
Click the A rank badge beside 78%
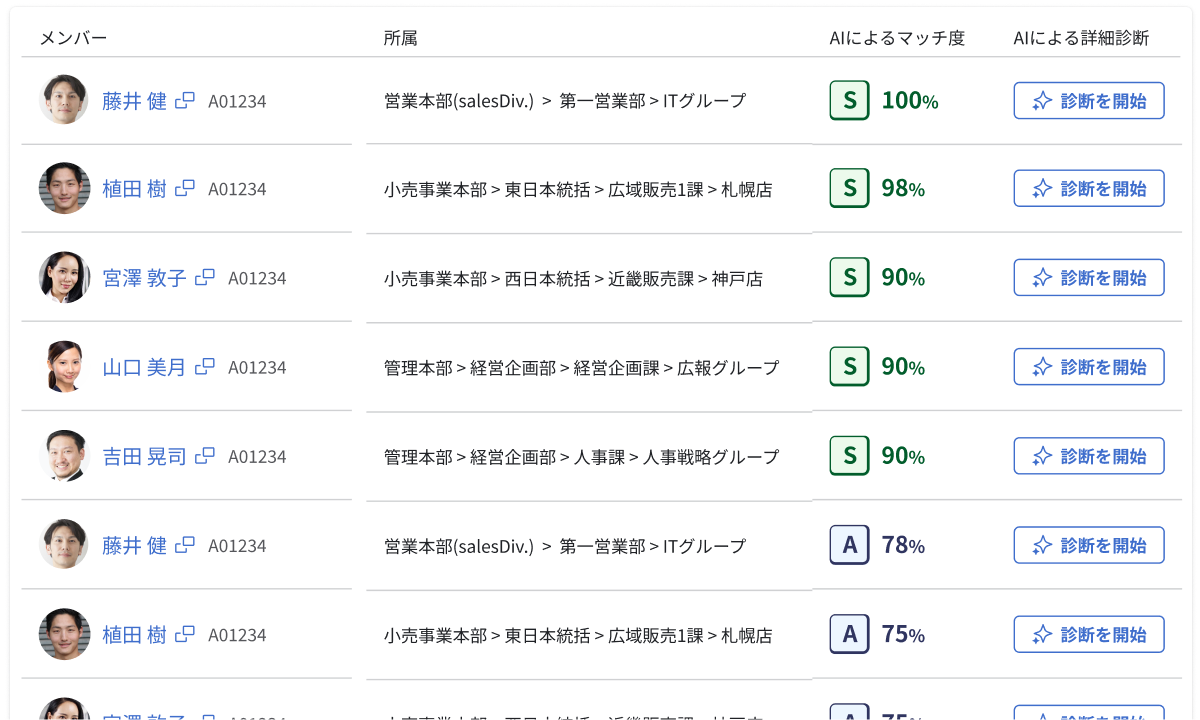pyautogui.click(x=849, y=545)
